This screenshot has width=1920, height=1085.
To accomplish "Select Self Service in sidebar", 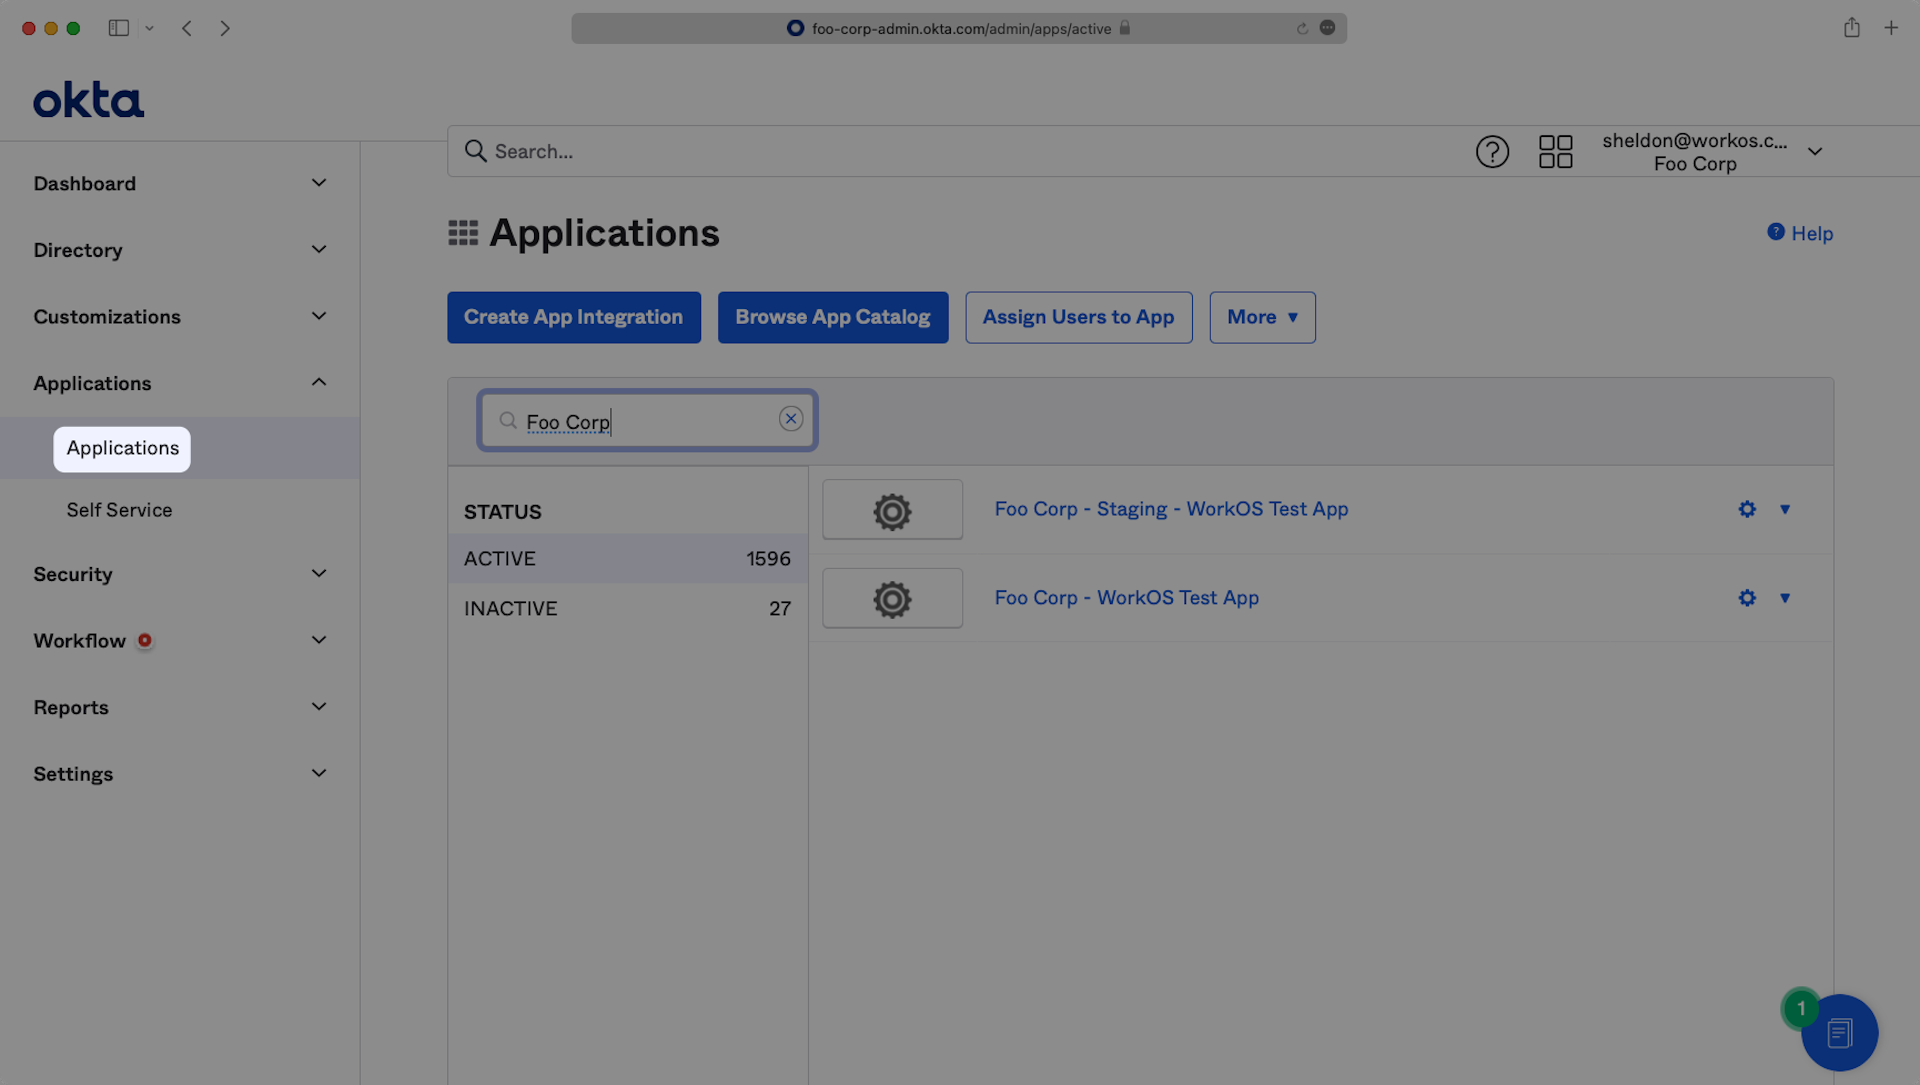I will pyautogui.click(x=119, y=510).
